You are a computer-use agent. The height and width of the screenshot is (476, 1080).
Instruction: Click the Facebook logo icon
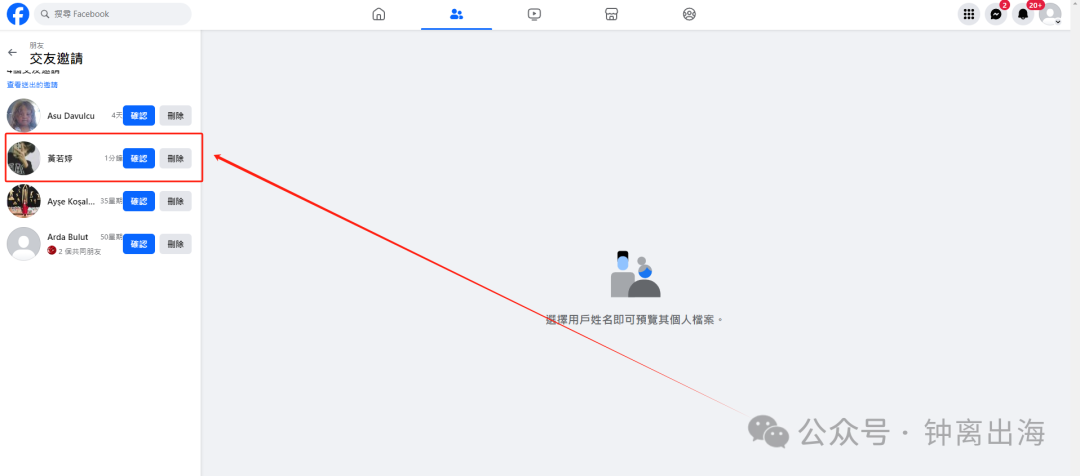[18, 14]
